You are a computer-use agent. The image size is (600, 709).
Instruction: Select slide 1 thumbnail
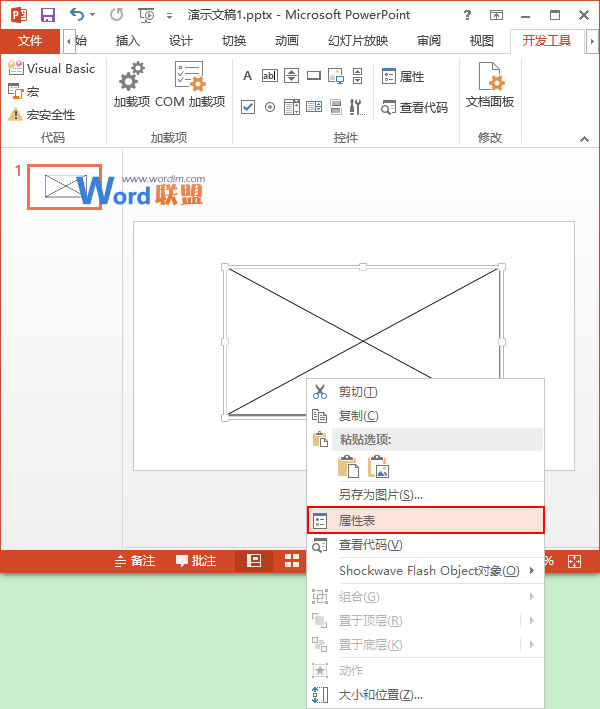tap(64, 187)
